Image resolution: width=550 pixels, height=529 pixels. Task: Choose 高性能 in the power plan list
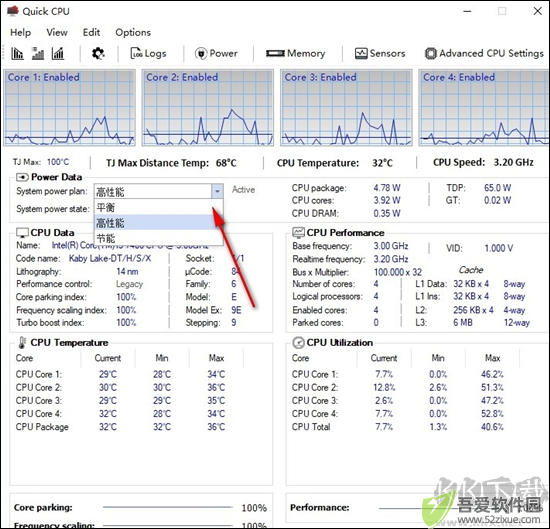[x=156, y=223]
